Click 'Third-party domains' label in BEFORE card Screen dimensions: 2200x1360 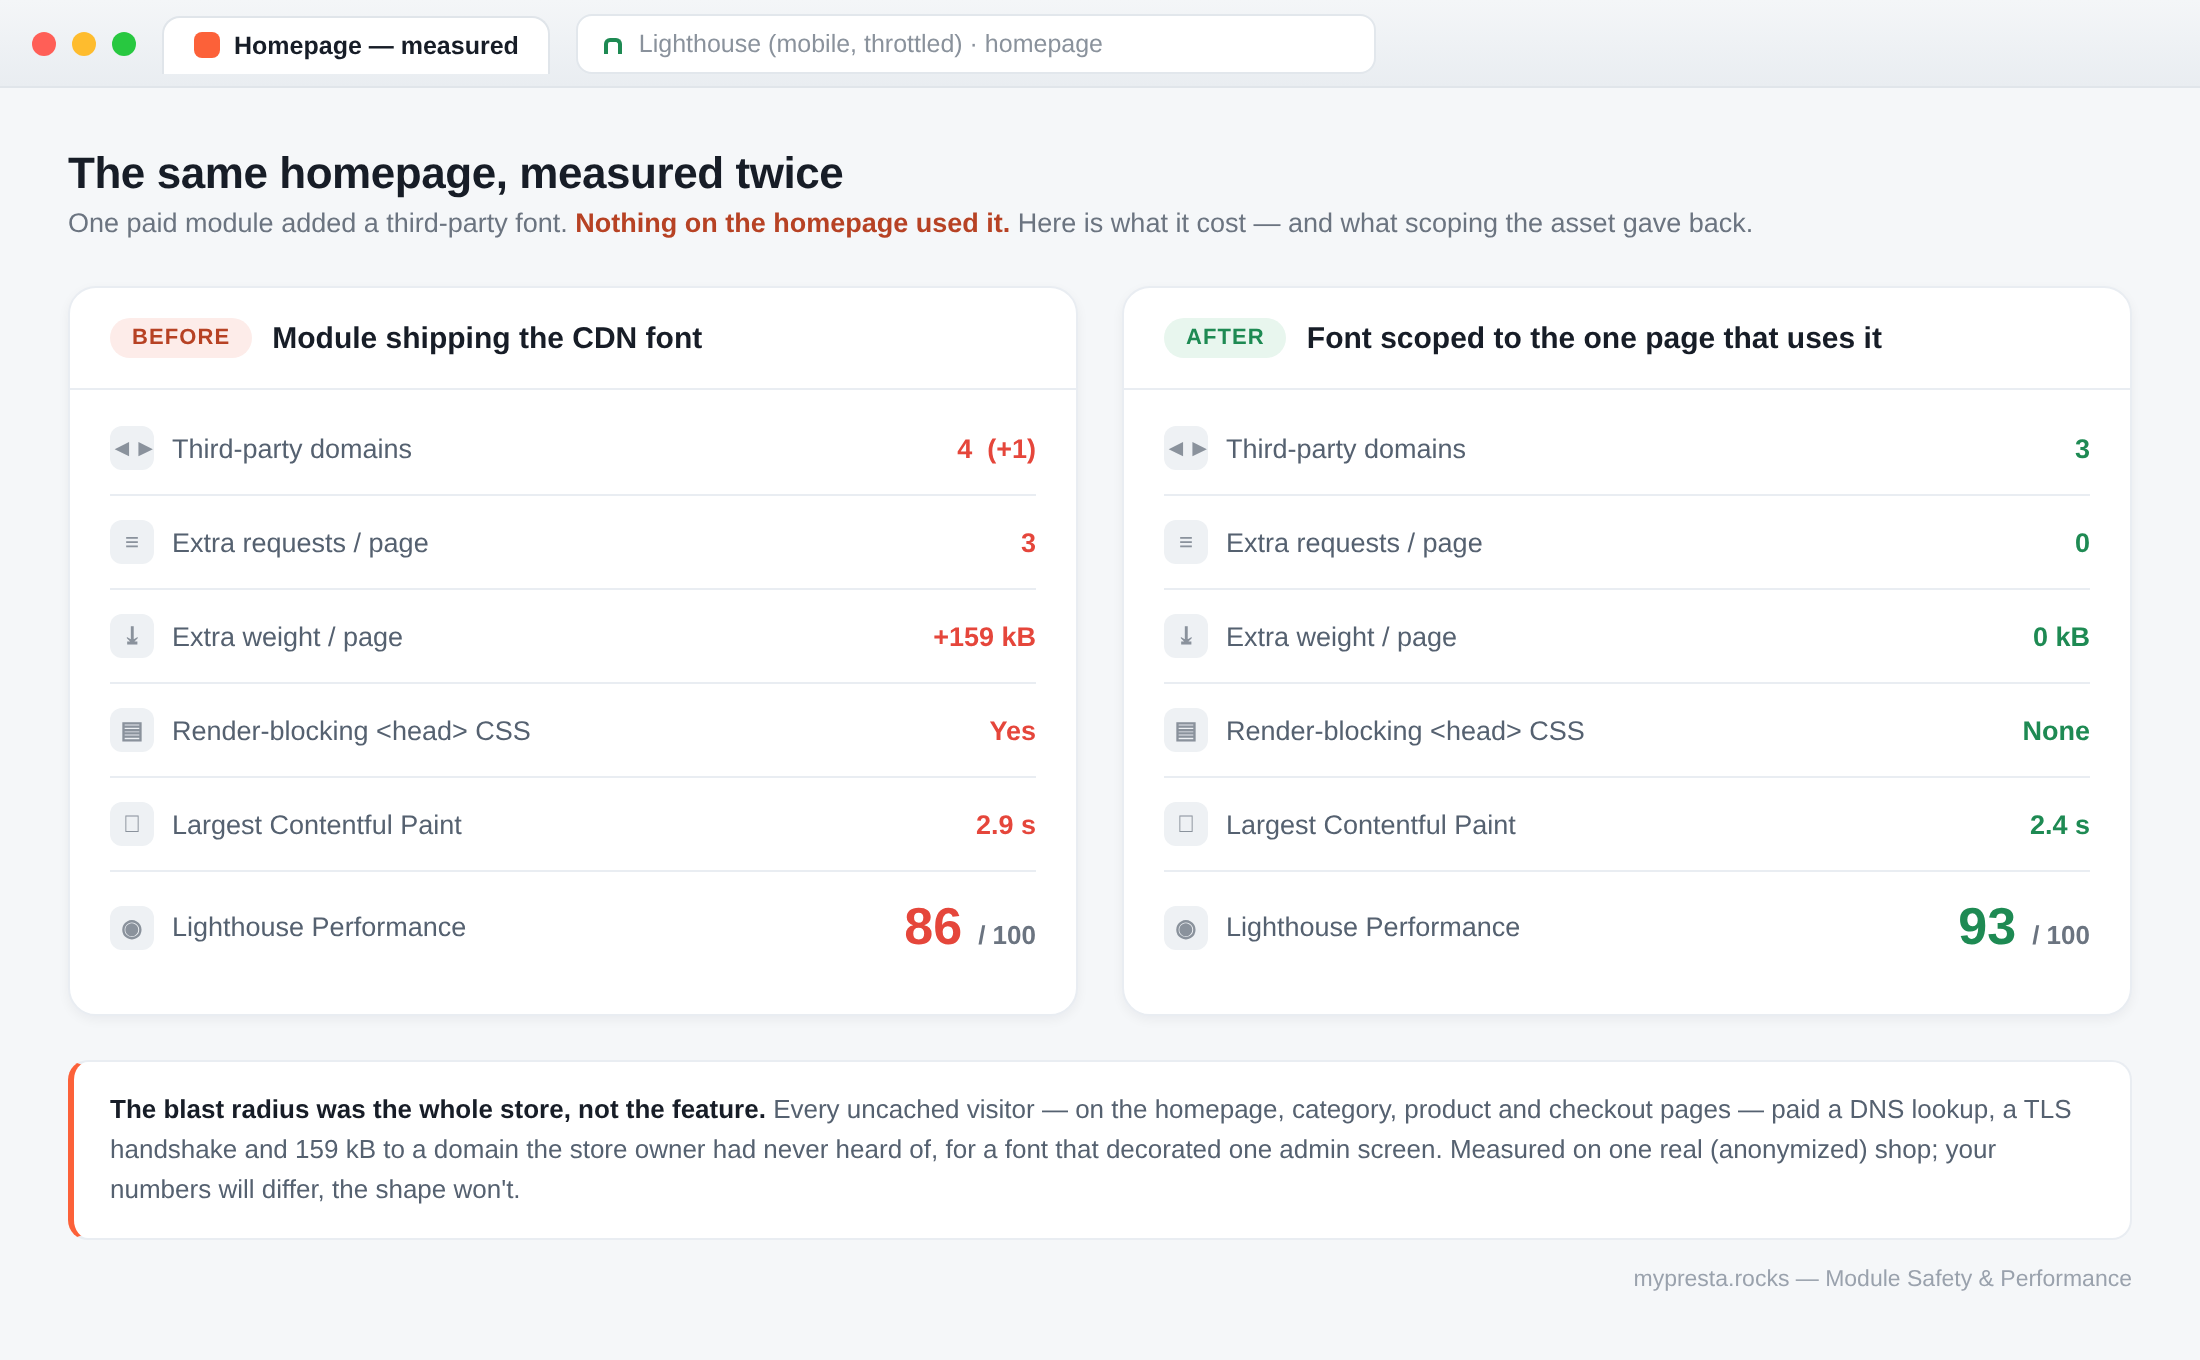pos(292,449)
